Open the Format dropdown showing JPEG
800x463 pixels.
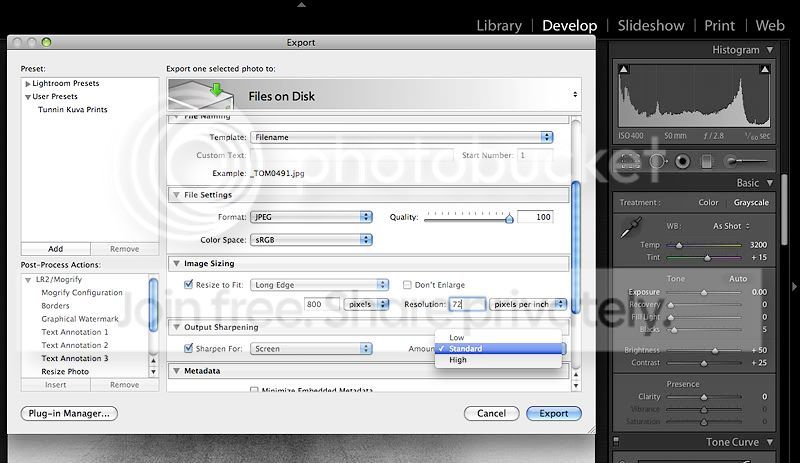click(311, 217)
